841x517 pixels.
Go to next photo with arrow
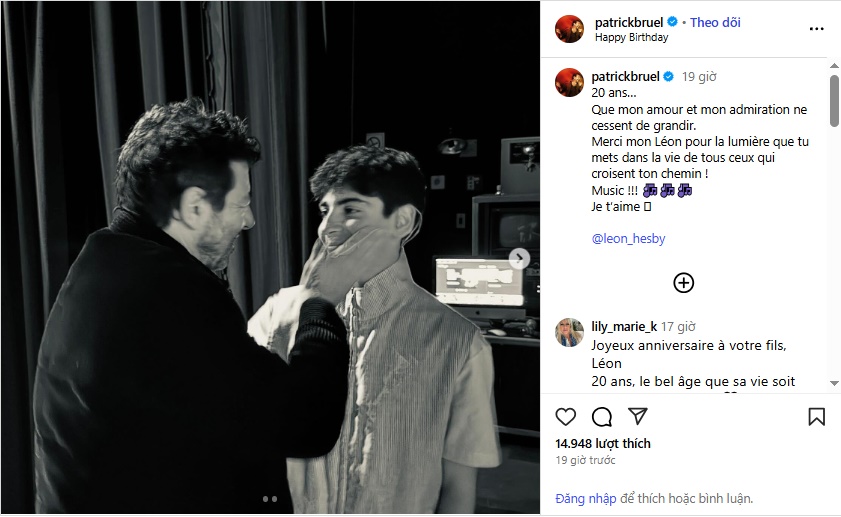(x=519, y=258)
